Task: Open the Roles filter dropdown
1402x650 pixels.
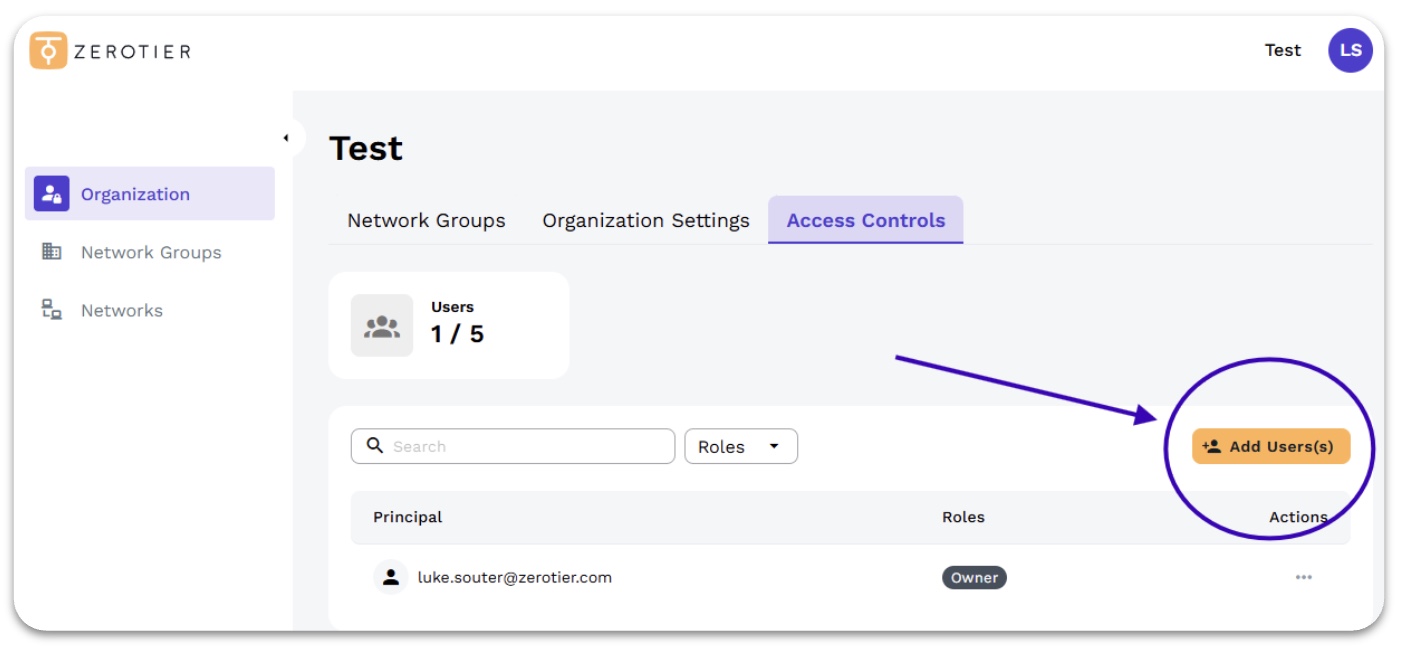Action: pyautogui.click(x=740, y=447)
